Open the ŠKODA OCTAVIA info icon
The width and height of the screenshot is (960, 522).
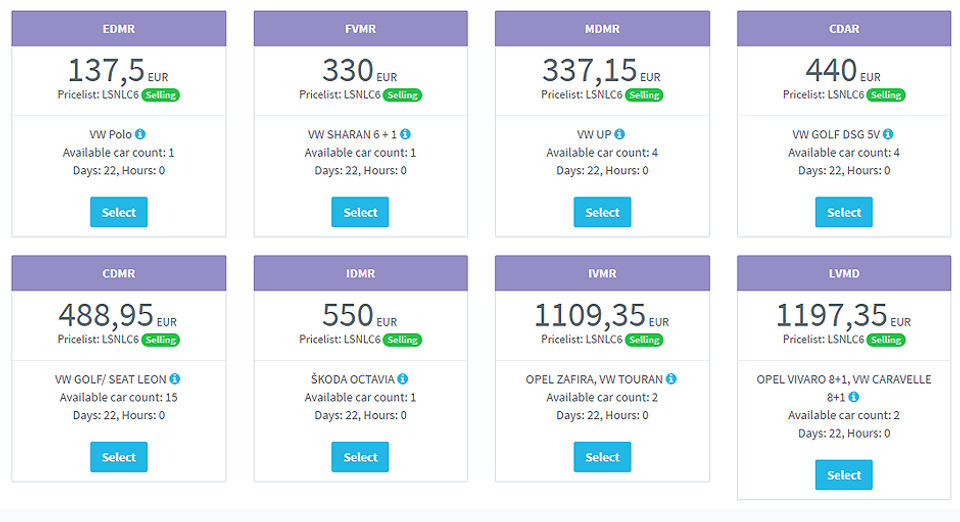click(403, 379)
